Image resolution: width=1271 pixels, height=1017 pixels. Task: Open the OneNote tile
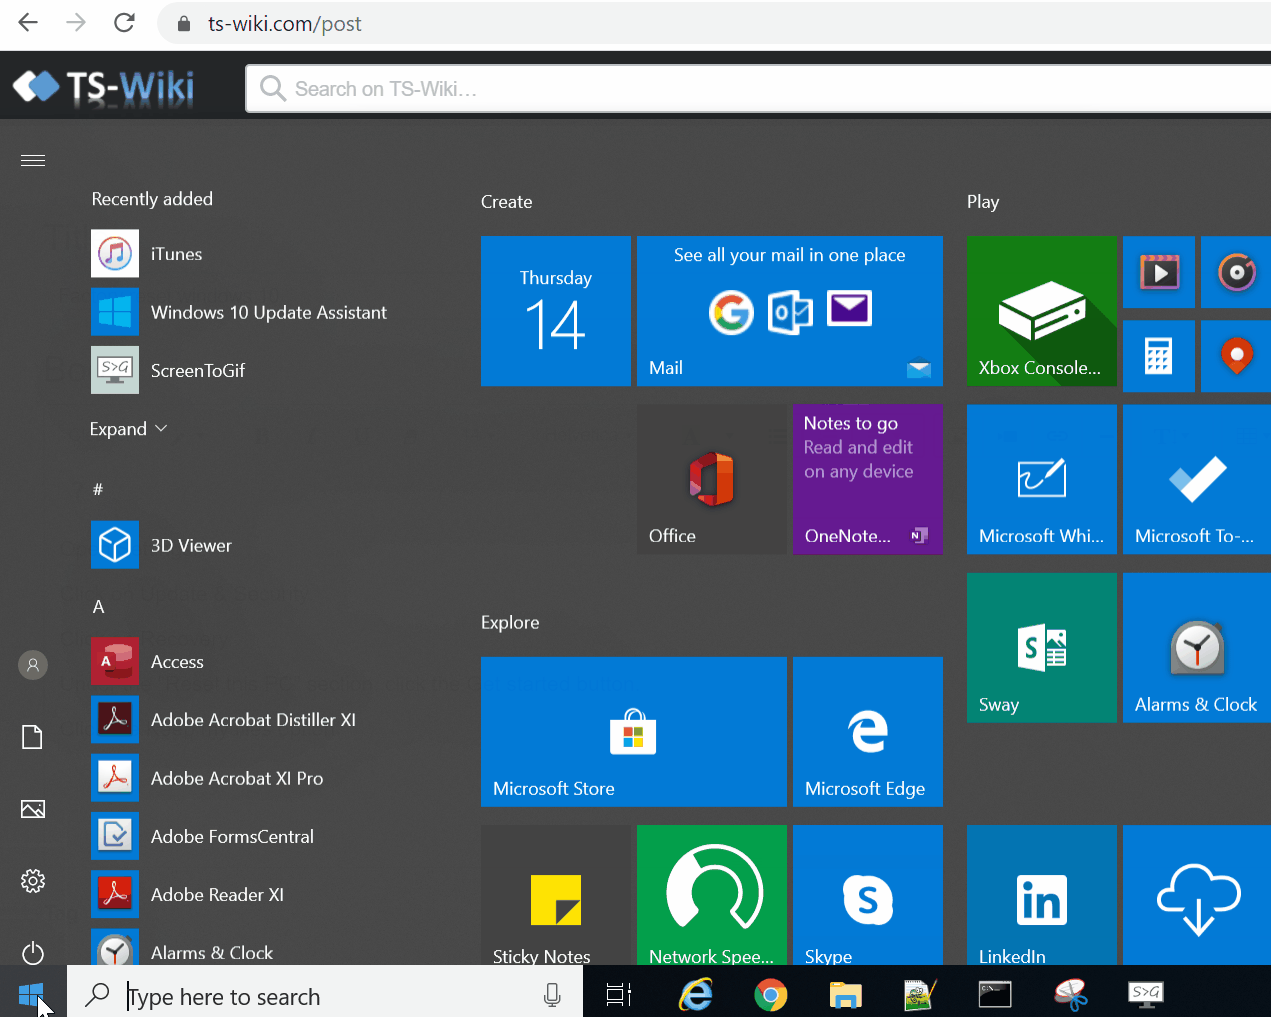click(868, 479)
